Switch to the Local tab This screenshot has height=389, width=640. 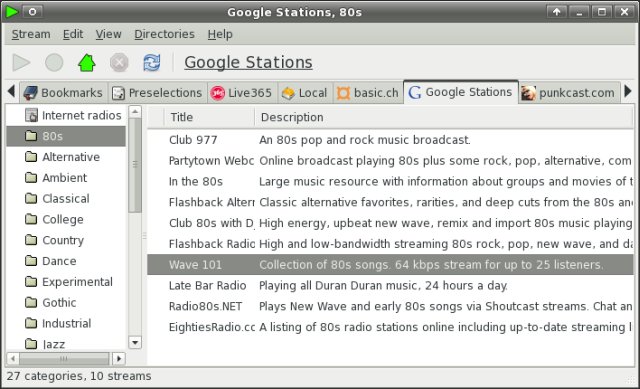[x=305, y=93]
